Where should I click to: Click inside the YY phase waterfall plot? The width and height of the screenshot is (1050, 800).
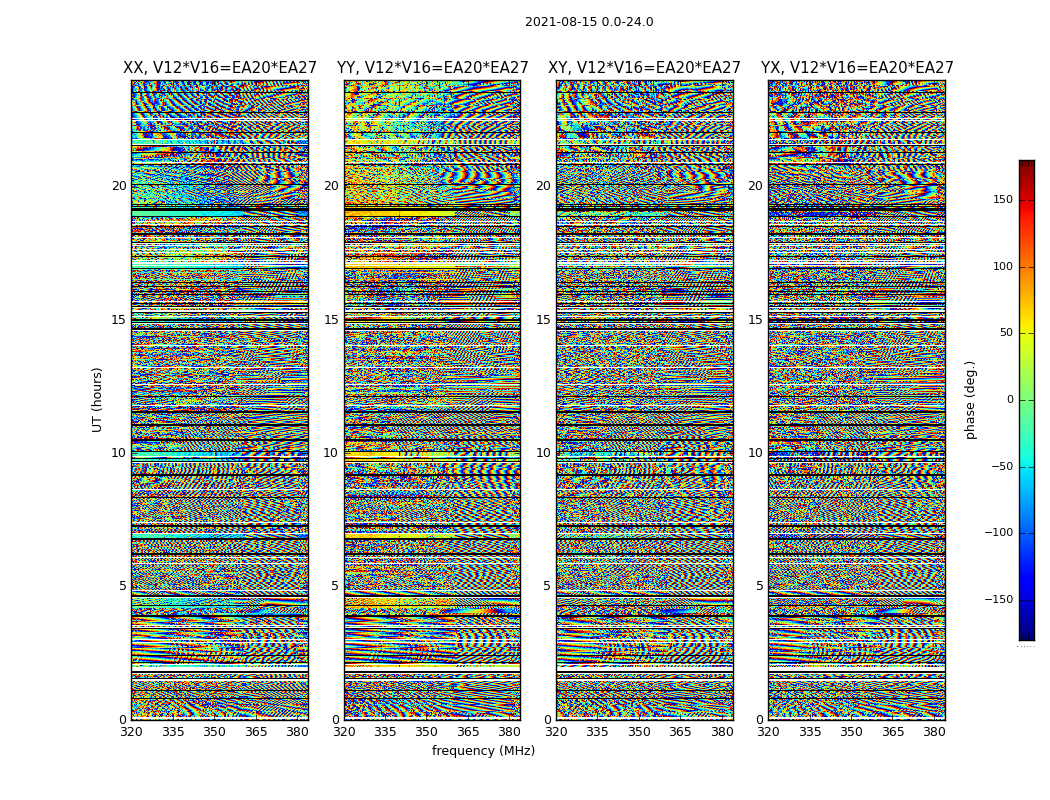click(x=432, y=400)
